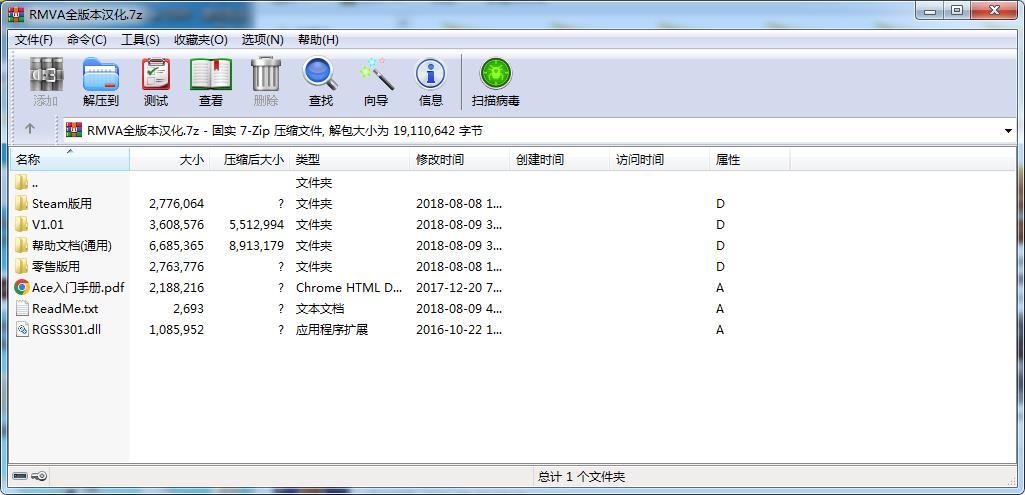Click the file name Ace入门手册.pdf
1025x495 pixels.
coord(78,287)
